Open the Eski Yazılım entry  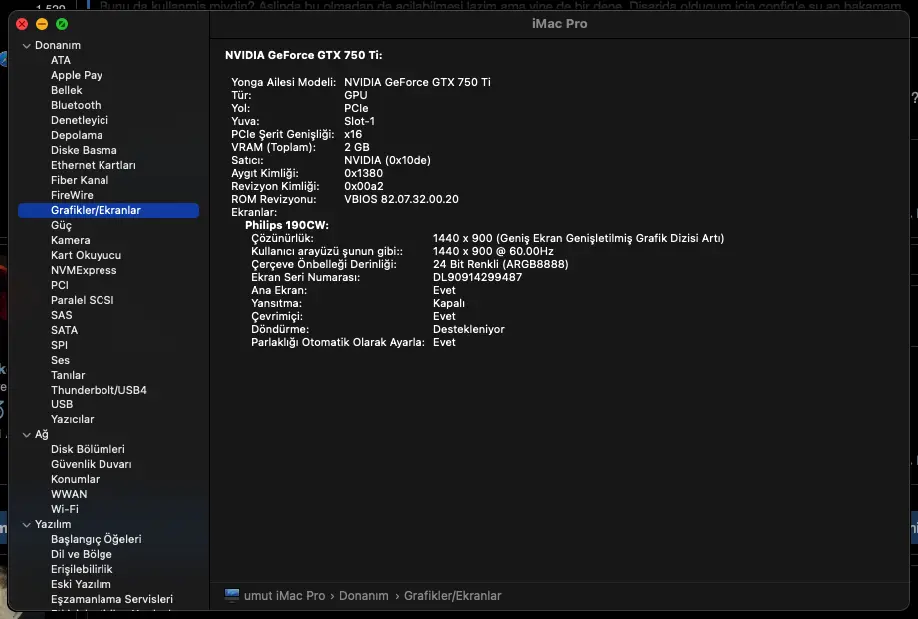81,584
